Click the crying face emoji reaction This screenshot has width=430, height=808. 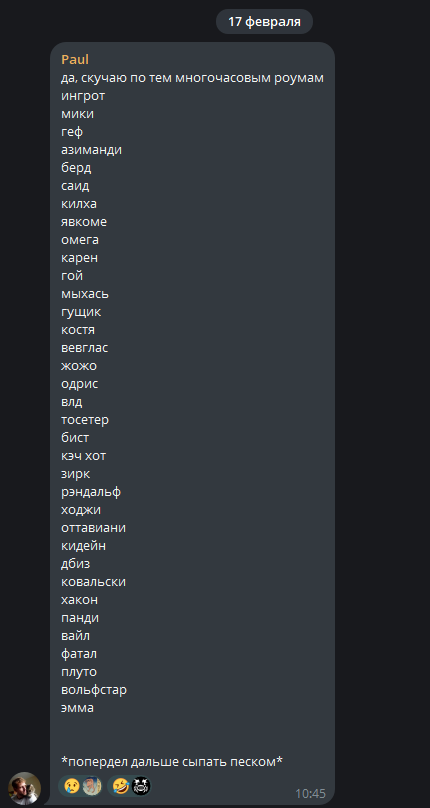(71, 786)
